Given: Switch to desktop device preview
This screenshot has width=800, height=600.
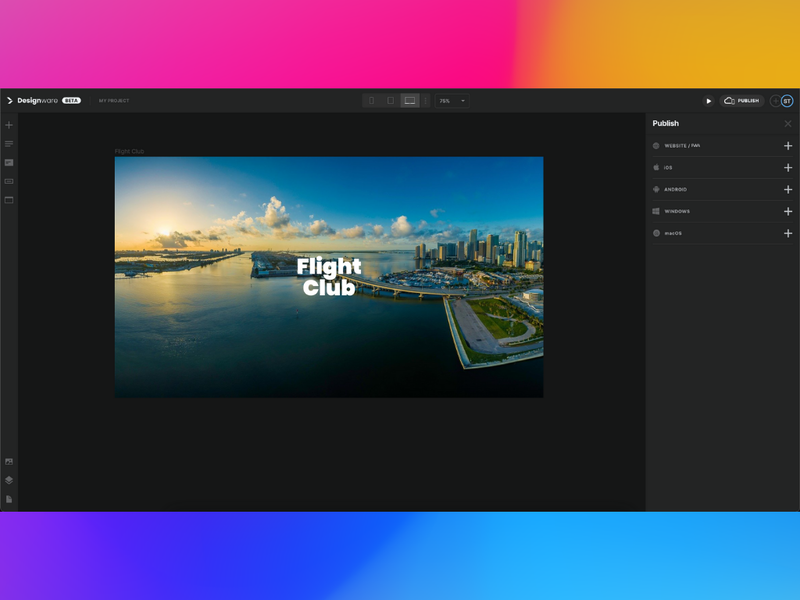Looking at the screenshot, I should 410,101.
